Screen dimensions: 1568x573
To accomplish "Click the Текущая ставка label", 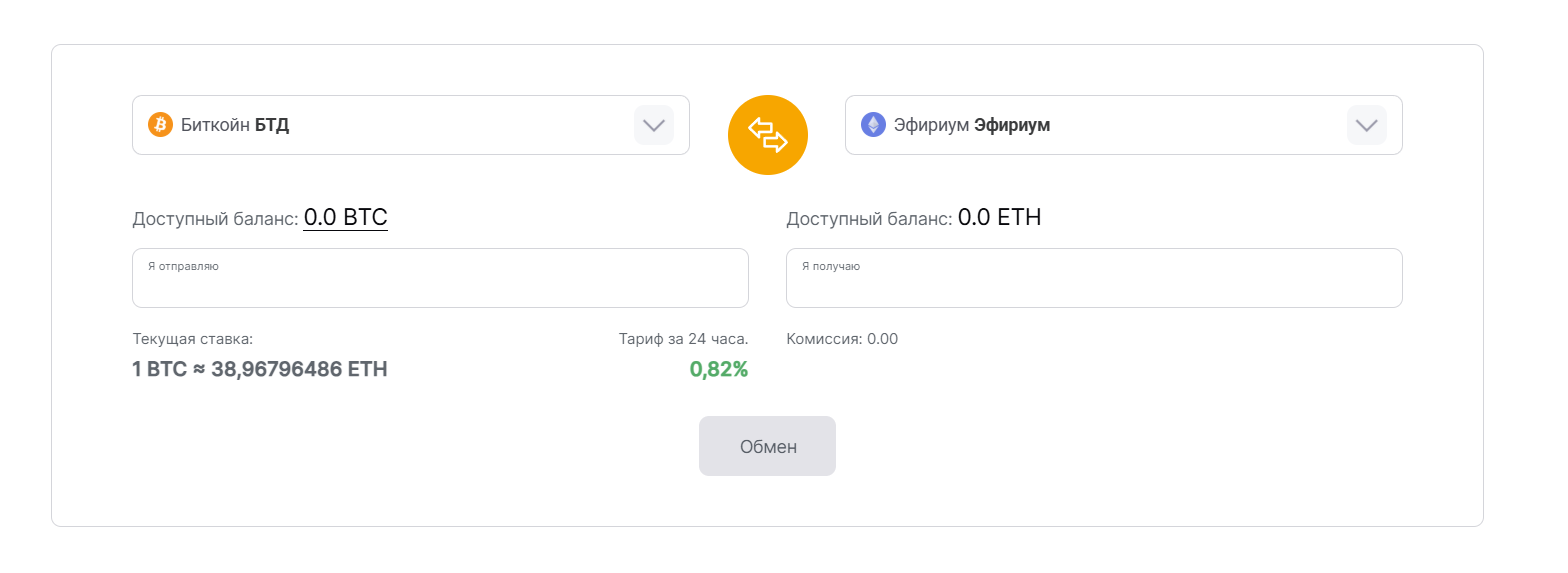I will coord(192,339).
